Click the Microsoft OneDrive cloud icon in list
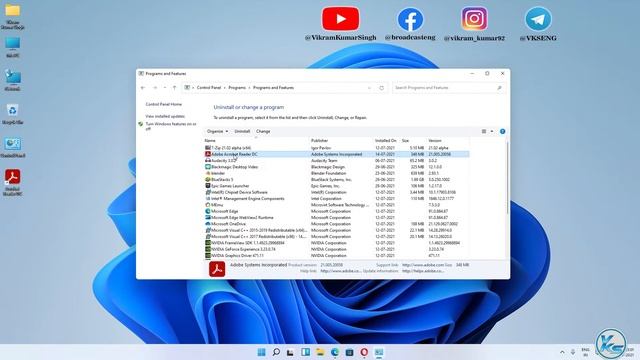 pos(208,224)
